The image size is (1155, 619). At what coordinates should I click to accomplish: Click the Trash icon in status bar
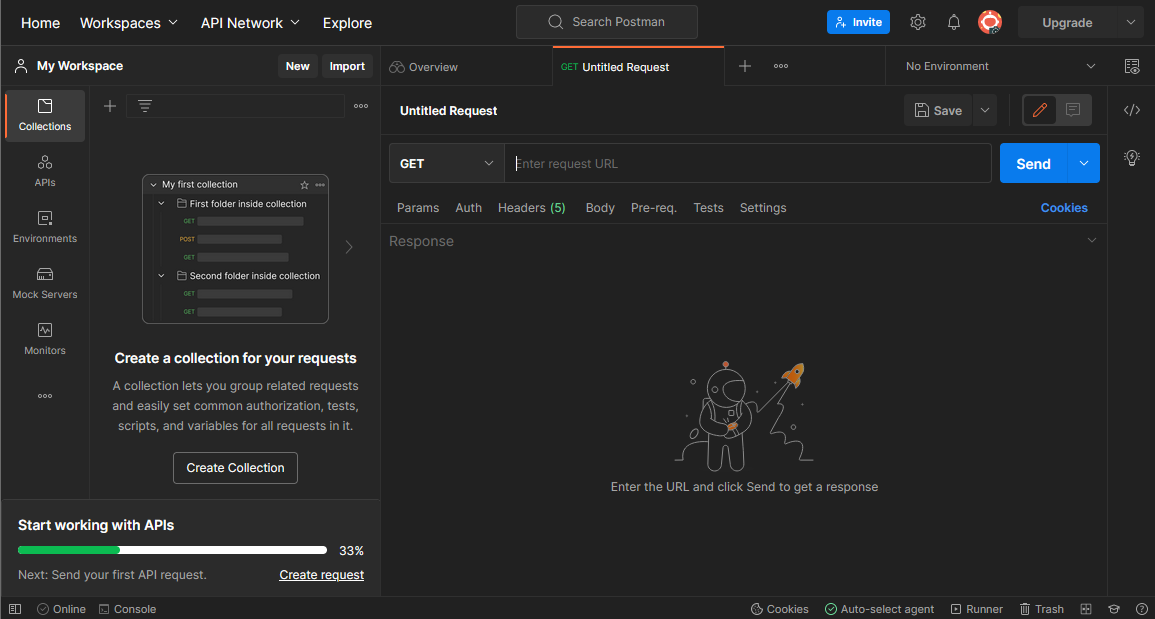pos(1041,609)
